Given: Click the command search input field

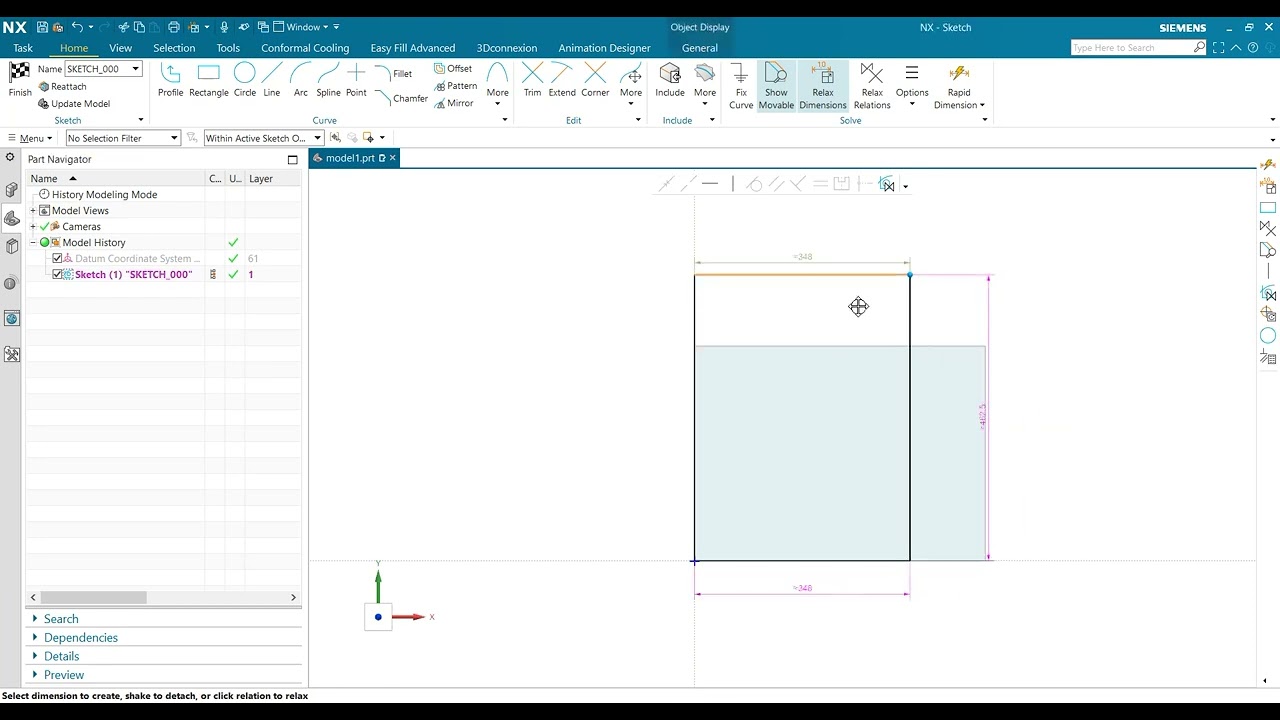Looking at the screenshot, I should point(1131,48).
